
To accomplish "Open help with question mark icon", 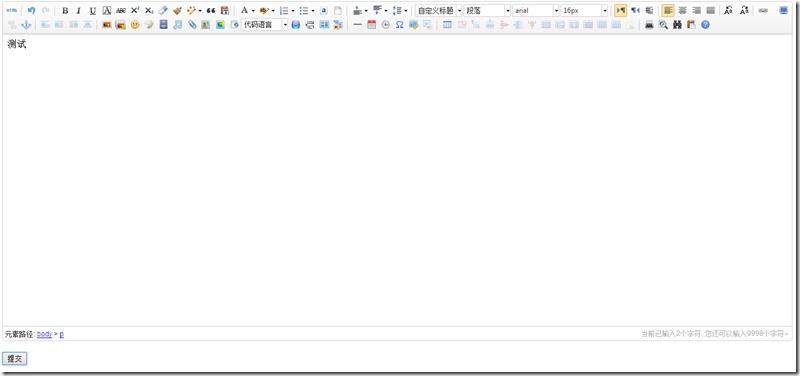I will 705,24.
